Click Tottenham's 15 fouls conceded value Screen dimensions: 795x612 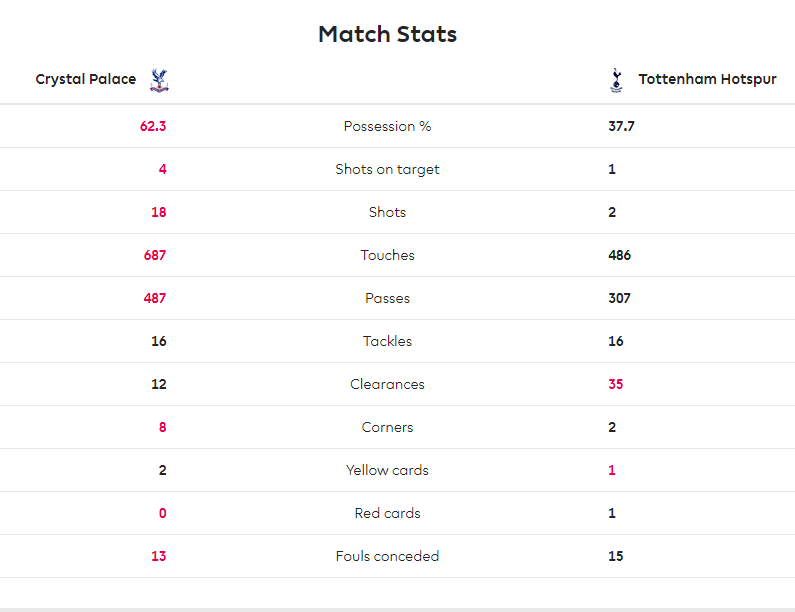(x=616, y=556)
